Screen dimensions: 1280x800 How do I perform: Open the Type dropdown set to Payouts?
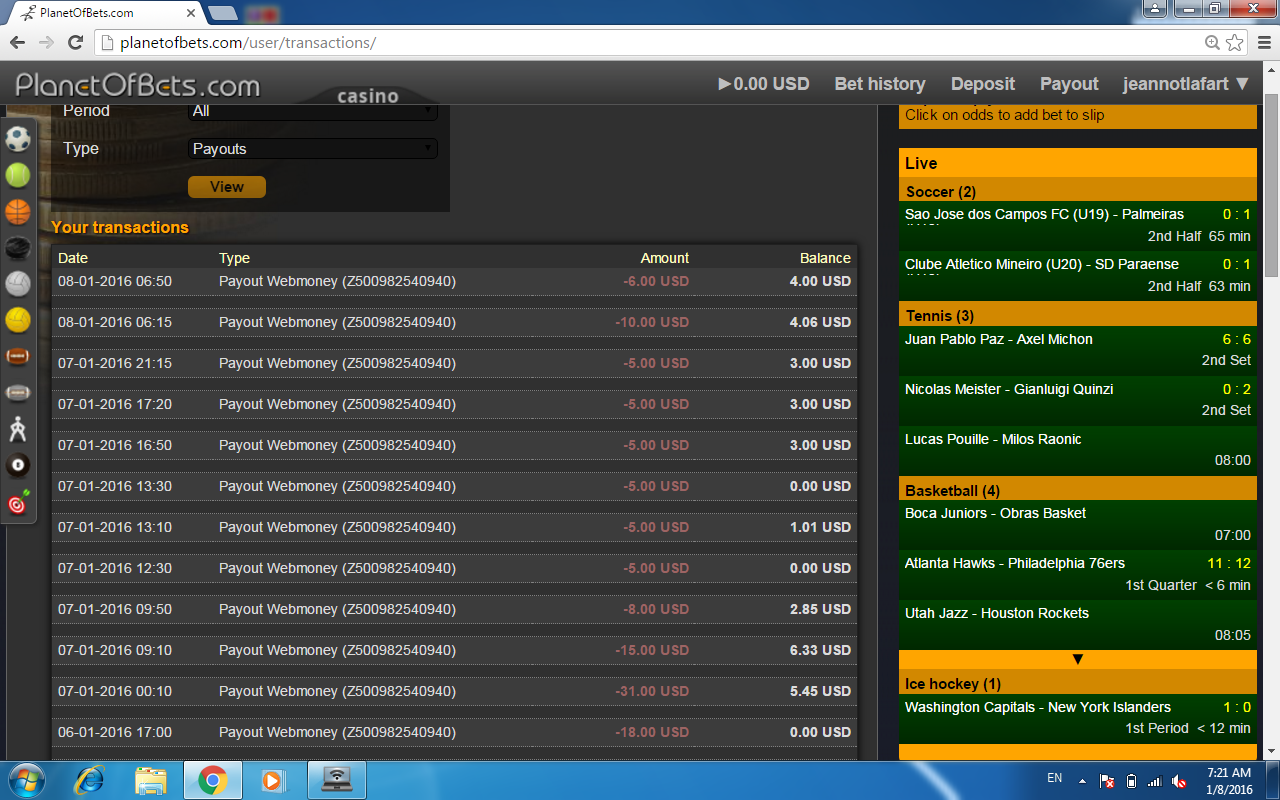[313, 149]
